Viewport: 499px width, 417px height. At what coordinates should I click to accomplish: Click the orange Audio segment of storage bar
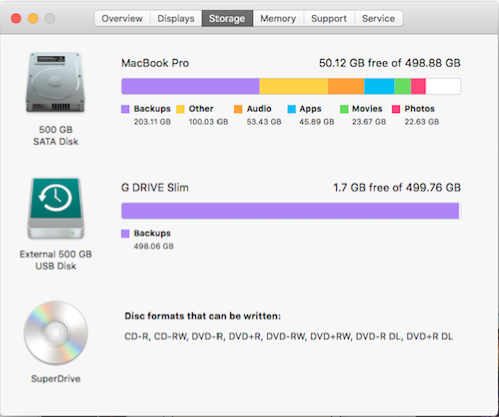(346, 86)
